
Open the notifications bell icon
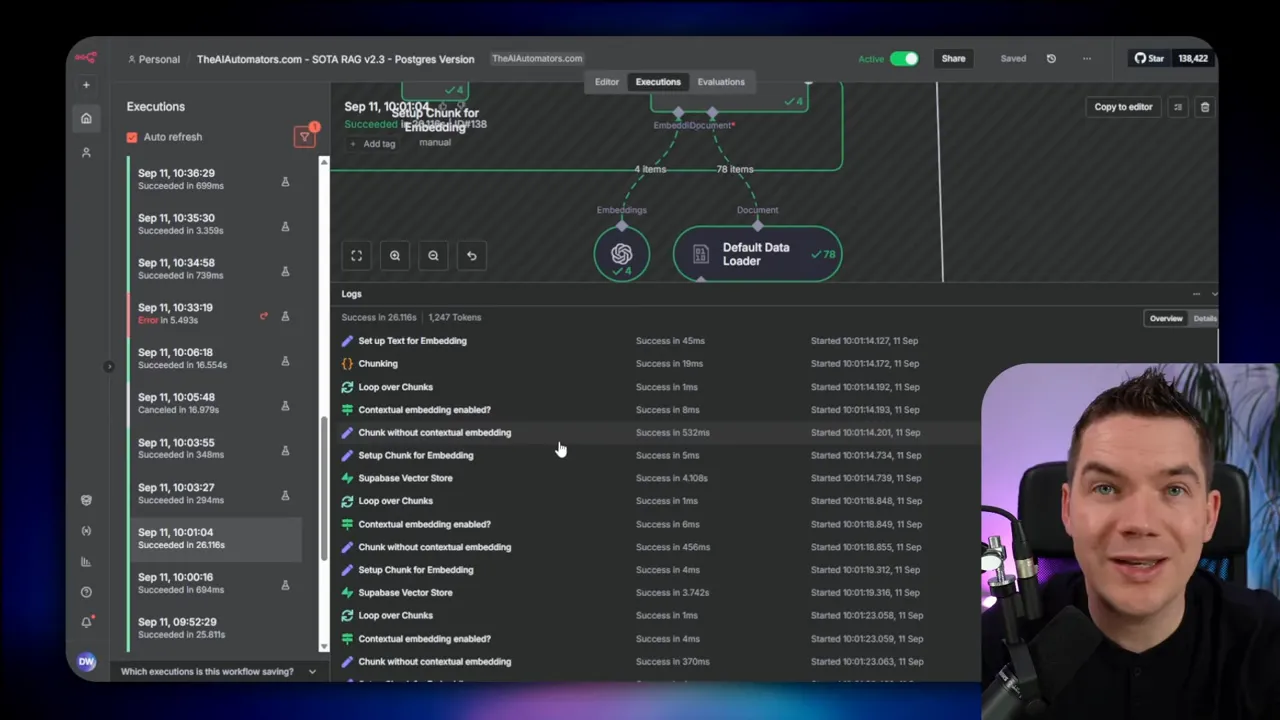[86, 622]
